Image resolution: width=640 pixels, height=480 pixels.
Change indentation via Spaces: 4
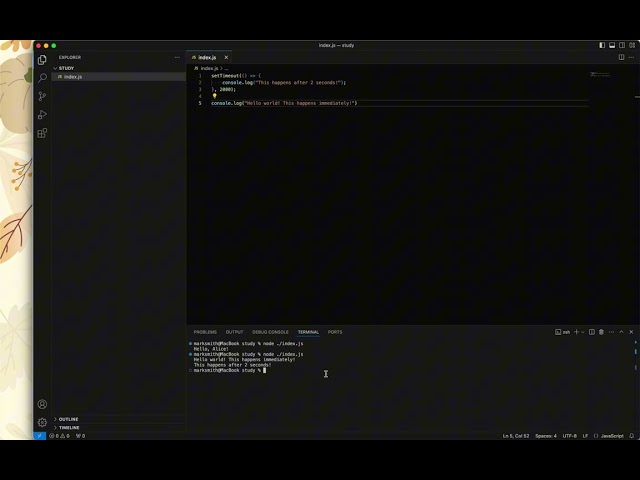click(546, 436)
